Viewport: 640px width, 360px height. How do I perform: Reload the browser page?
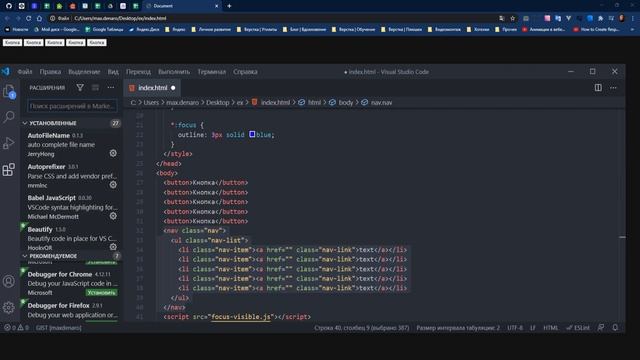coord(29,18)
